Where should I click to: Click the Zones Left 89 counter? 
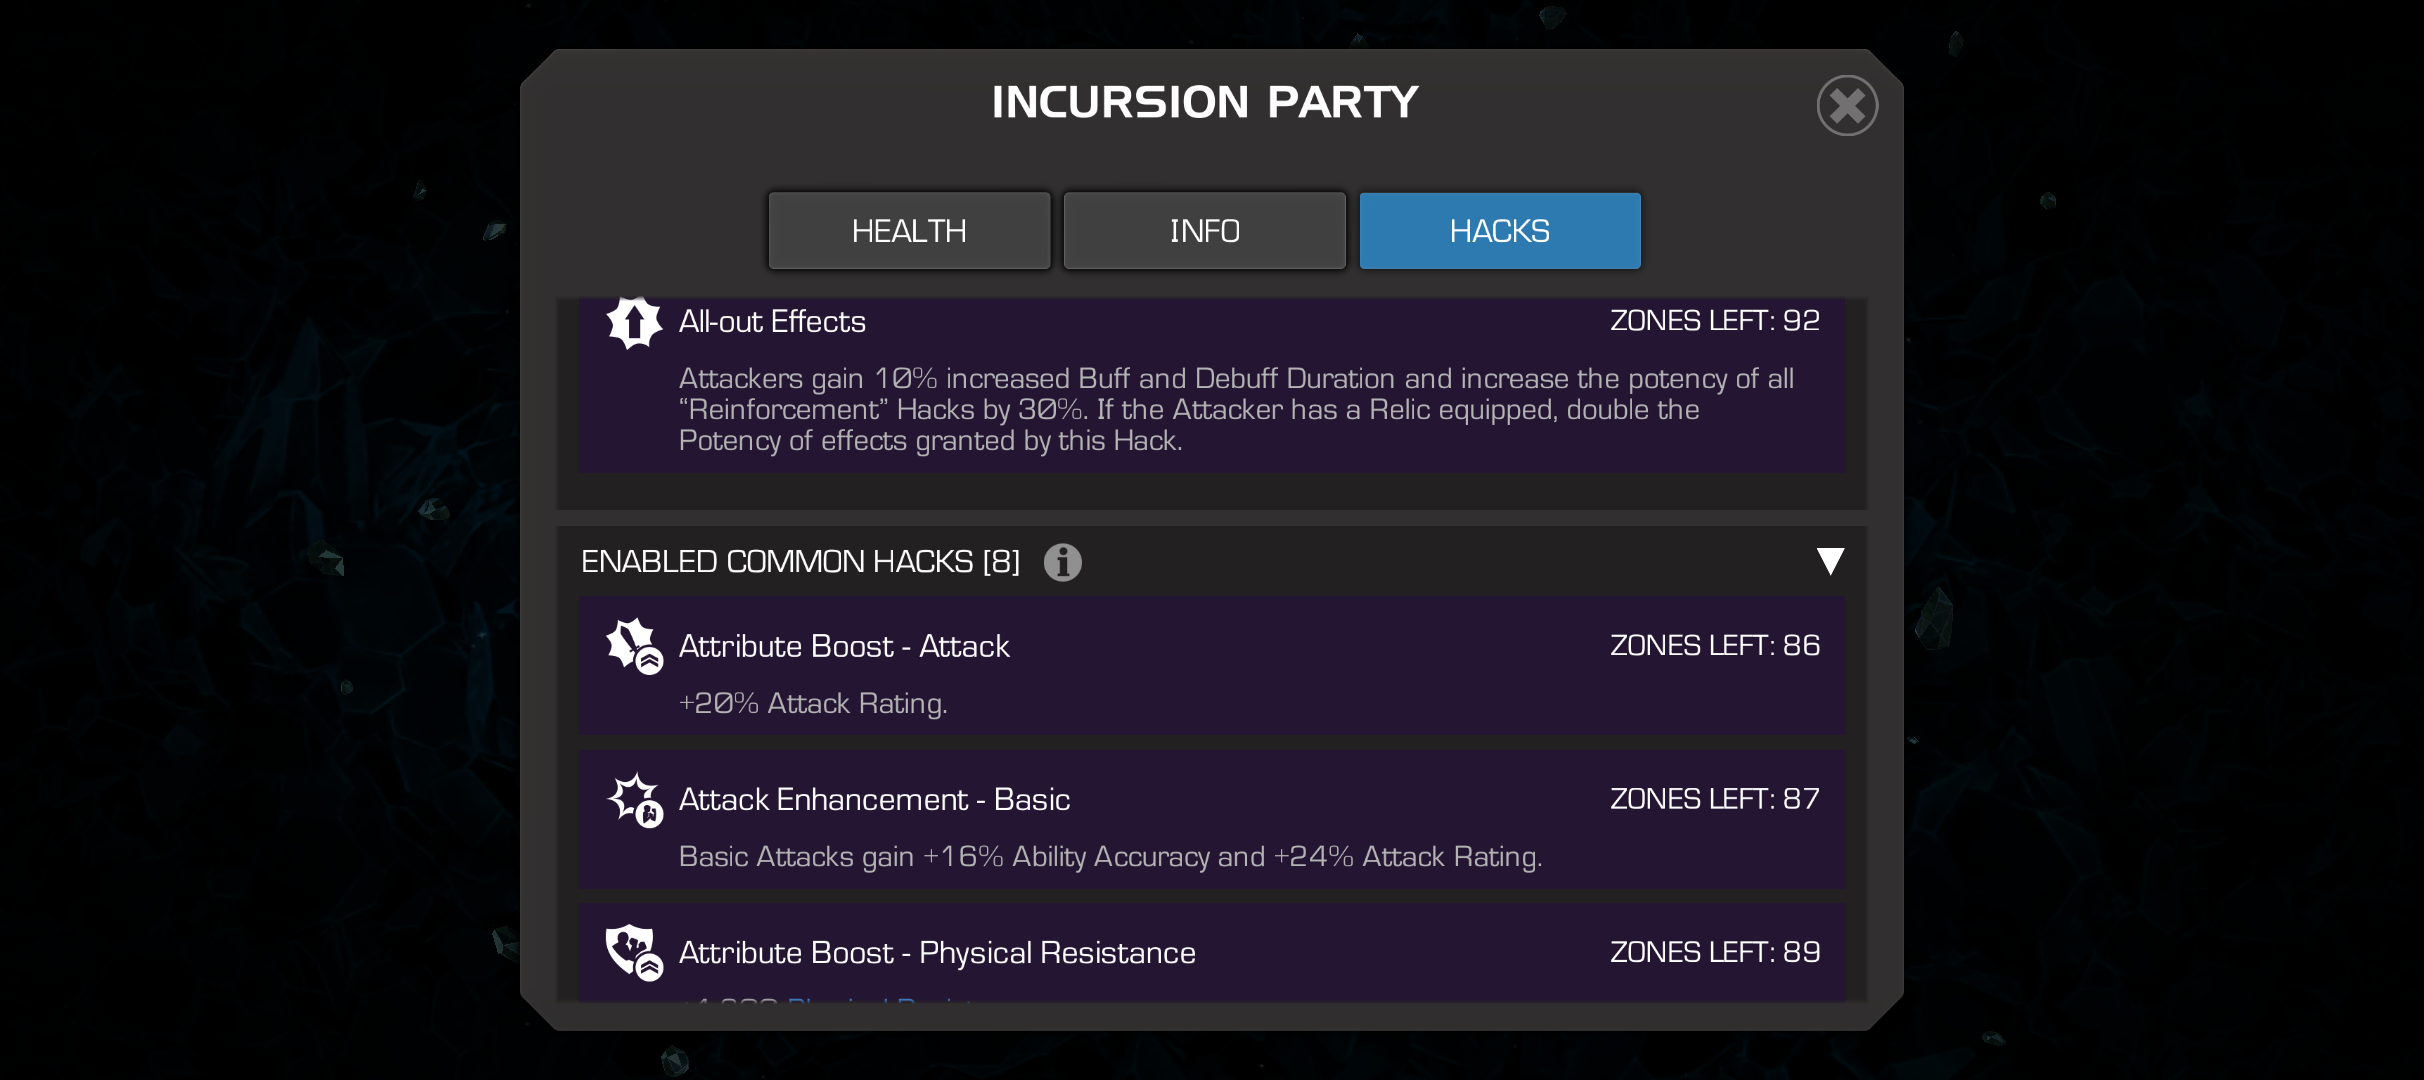click(x=1714, y=951)
